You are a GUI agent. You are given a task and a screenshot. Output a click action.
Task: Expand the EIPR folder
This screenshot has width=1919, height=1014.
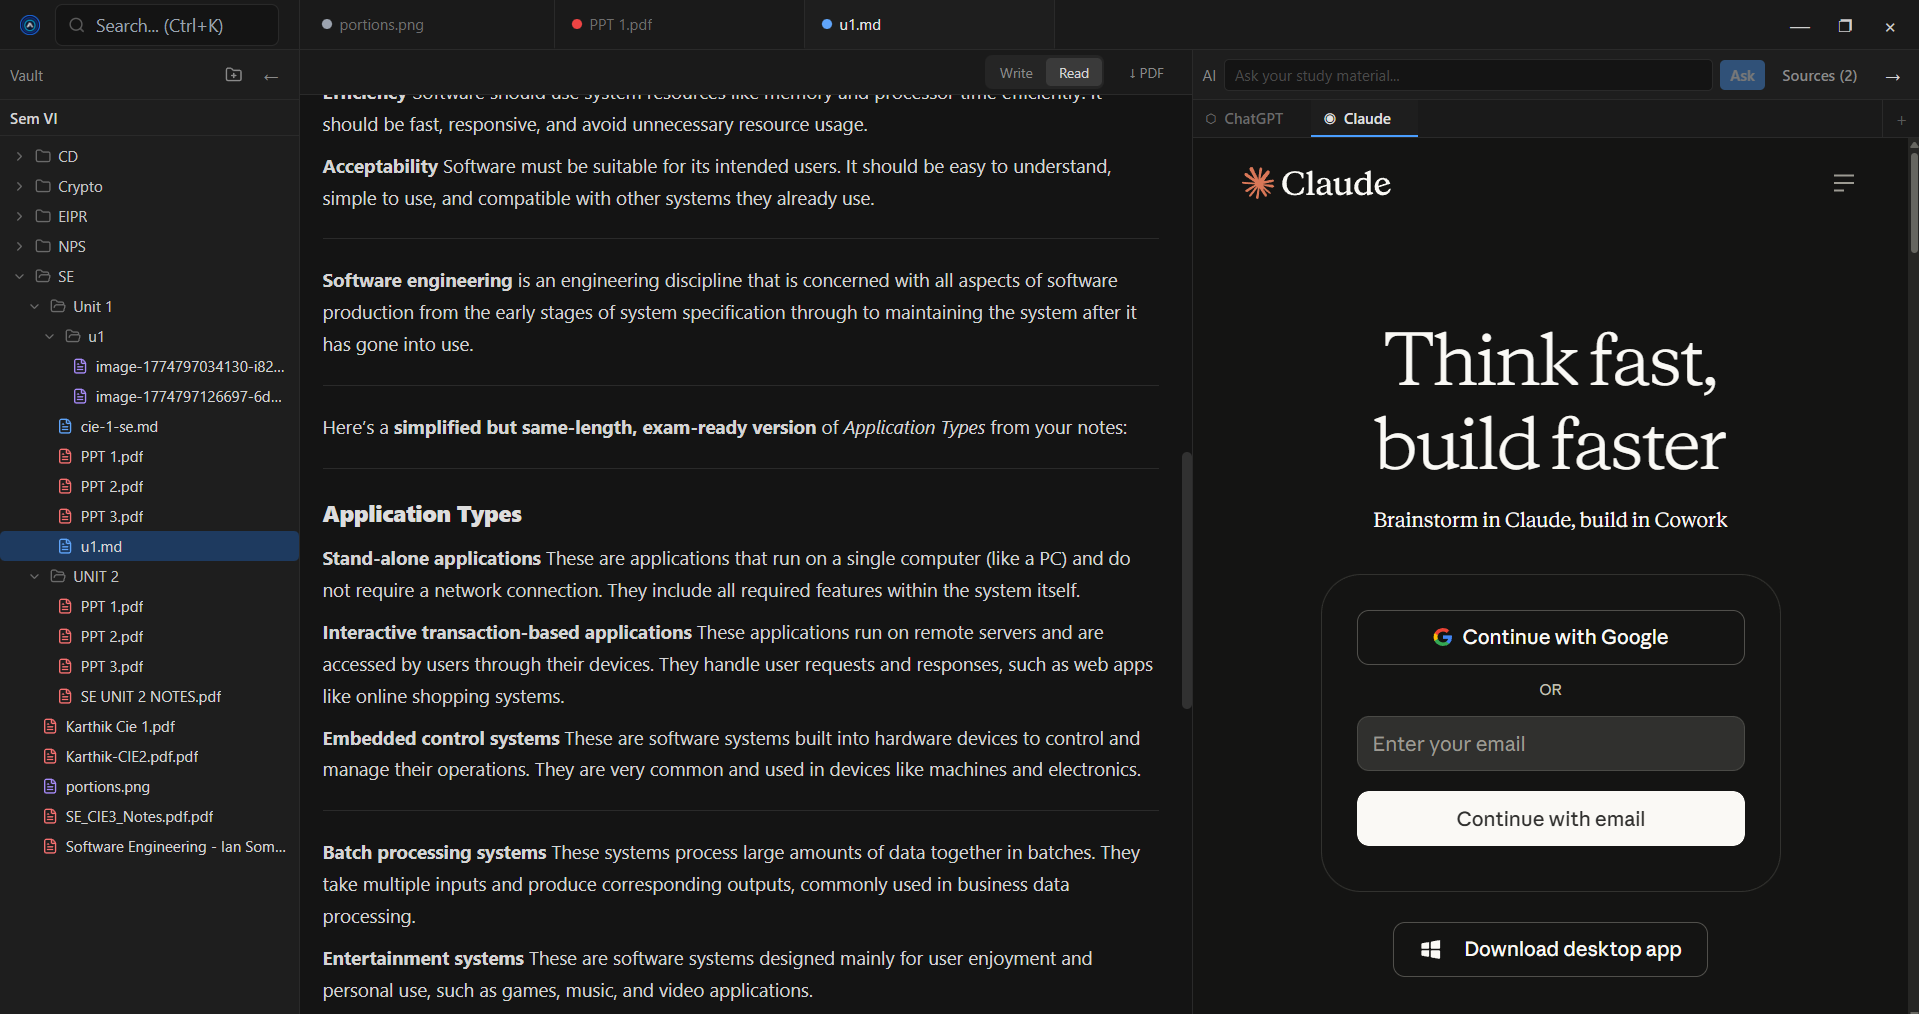pyautogui.click(x=19, y=216)
